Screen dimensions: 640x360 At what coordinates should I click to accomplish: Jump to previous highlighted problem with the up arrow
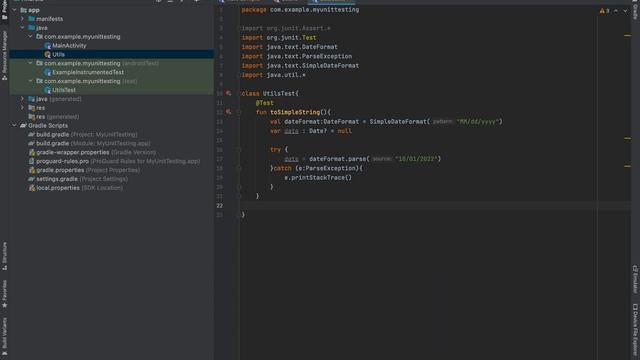616,11
